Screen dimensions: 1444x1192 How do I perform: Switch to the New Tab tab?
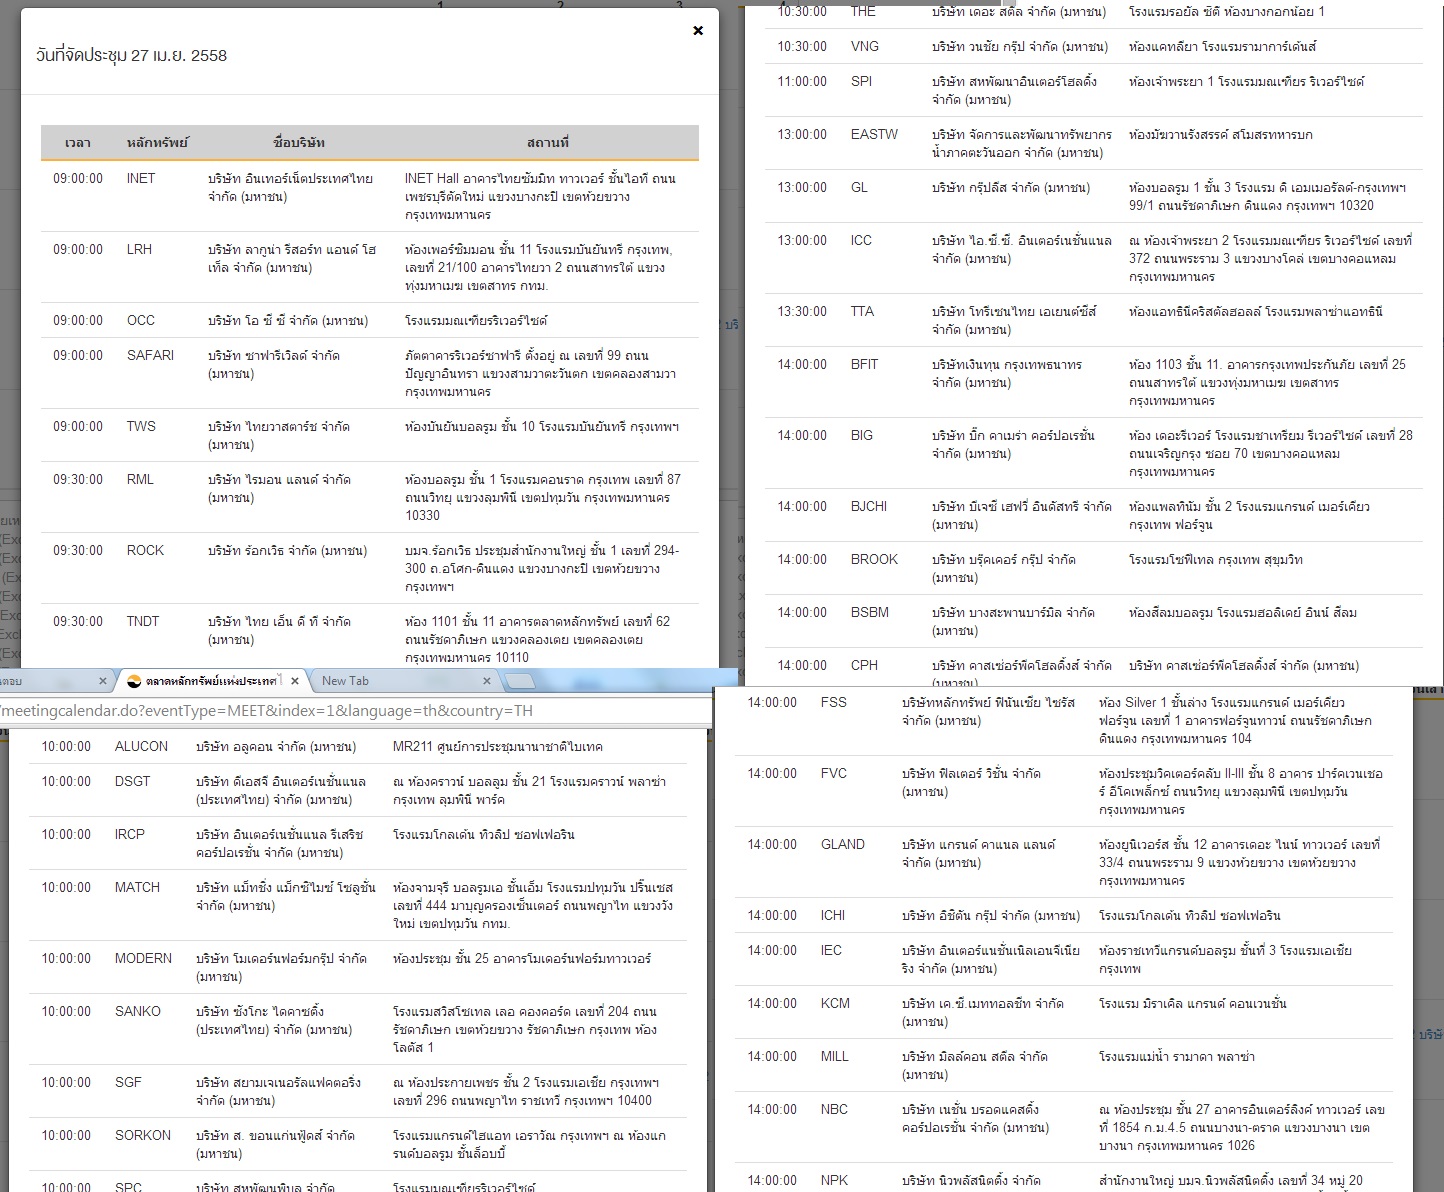point(345,681)
